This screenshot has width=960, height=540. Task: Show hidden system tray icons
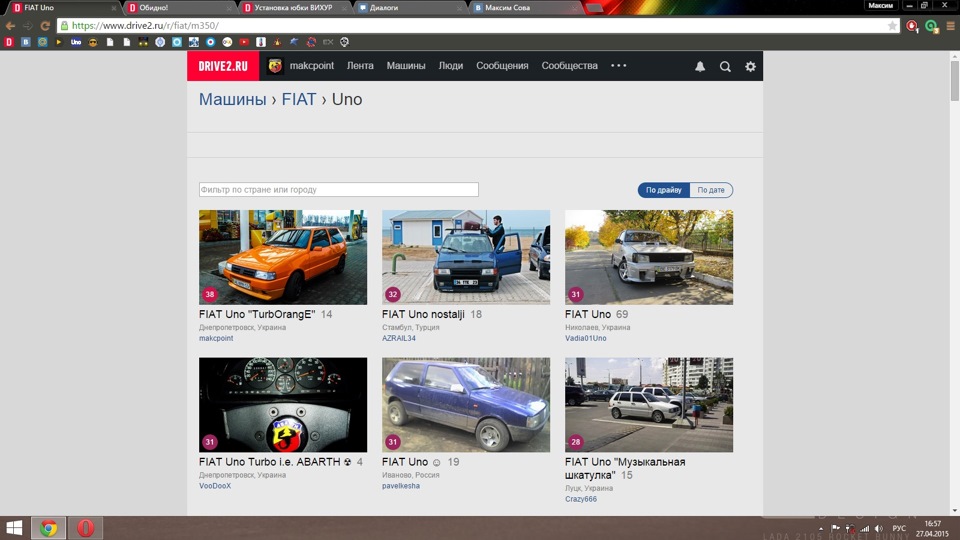click(x=821, y=528)
